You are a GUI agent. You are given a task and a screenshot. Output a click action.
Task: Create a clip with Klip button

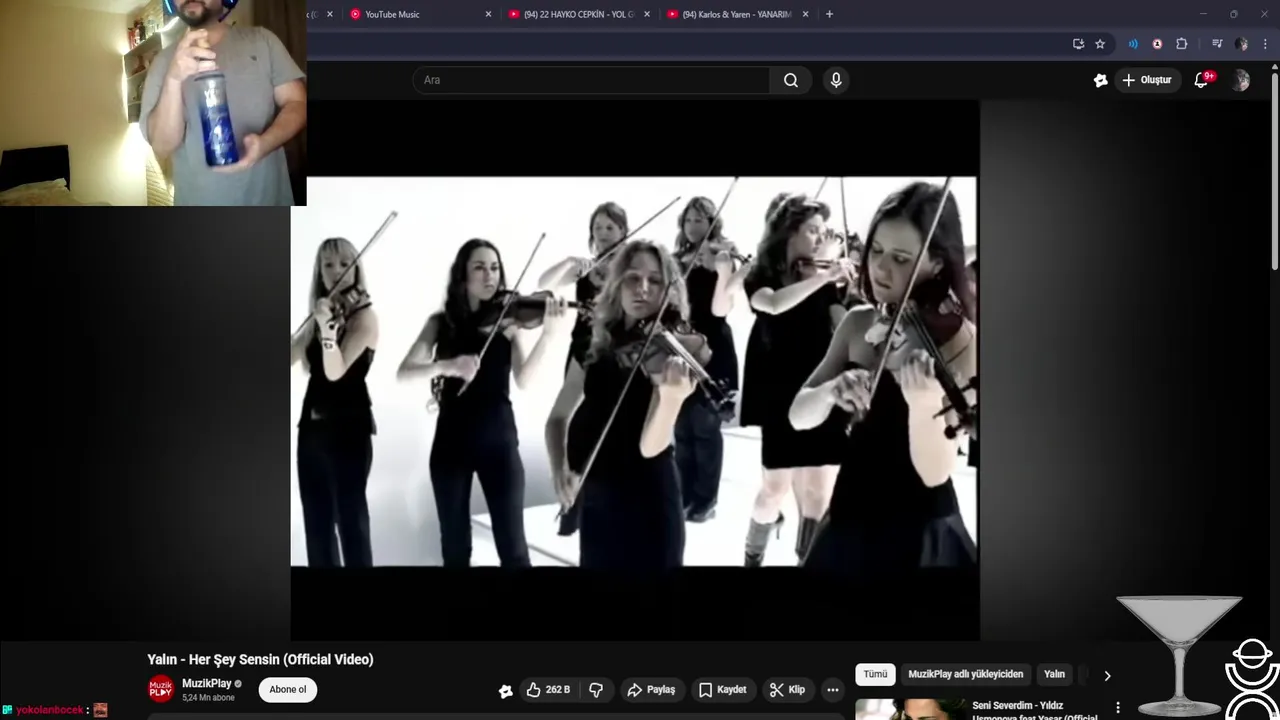(x=787, y=690)
